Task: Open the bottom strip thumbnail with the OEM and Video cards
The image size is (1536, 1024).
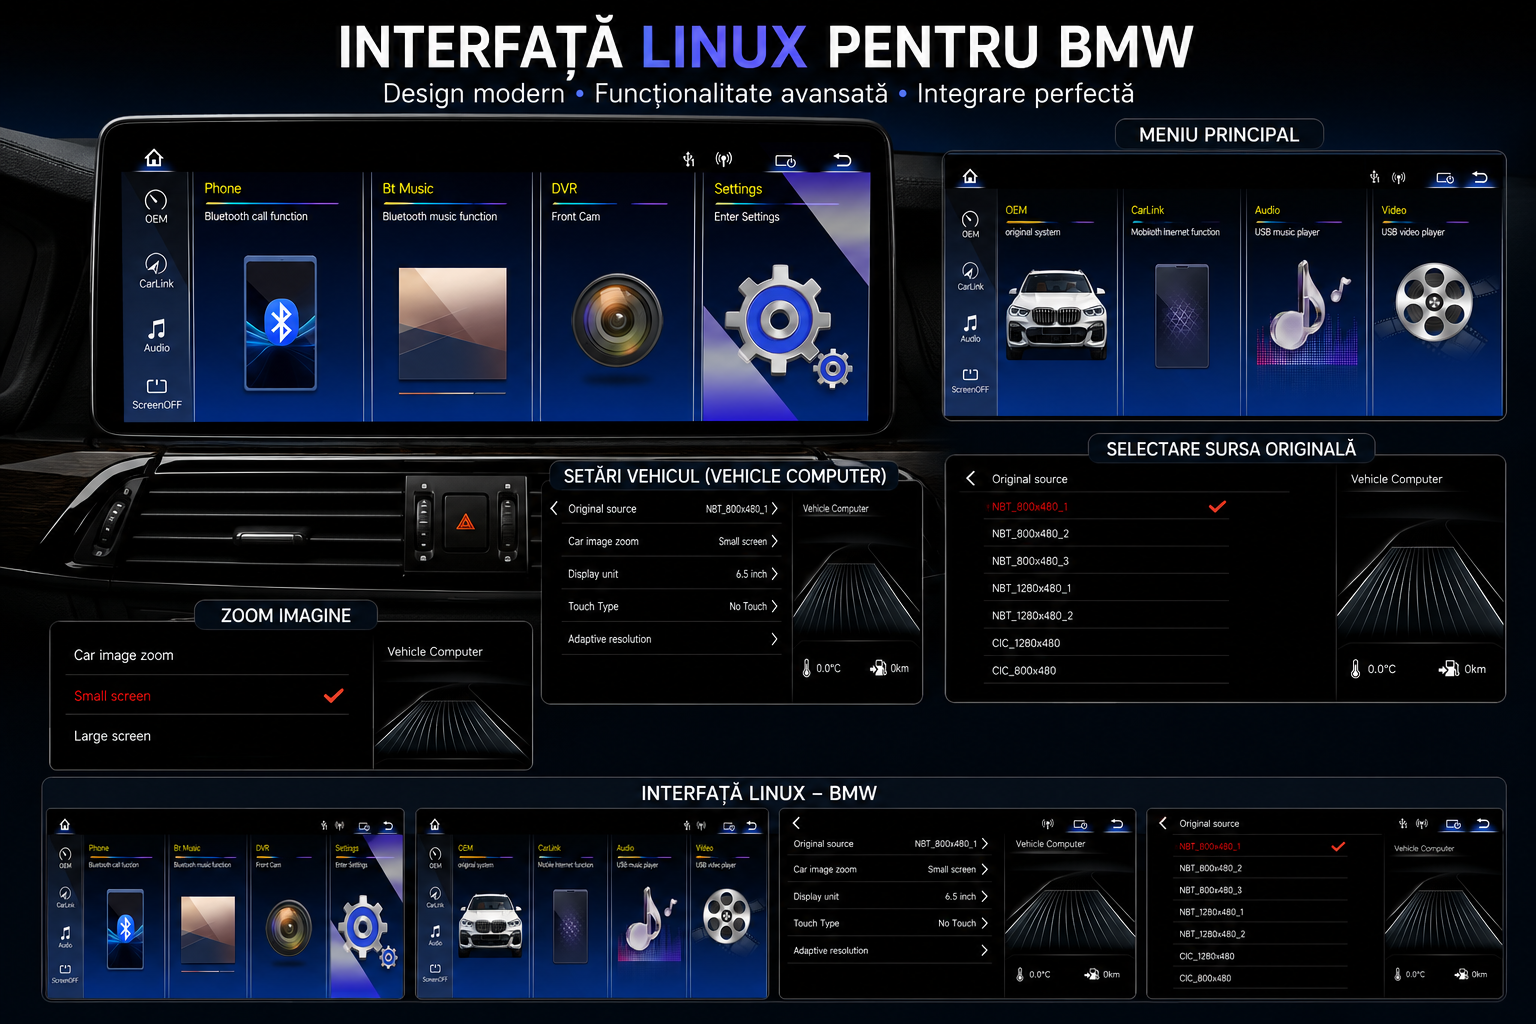Action: (x=592, y=904)
